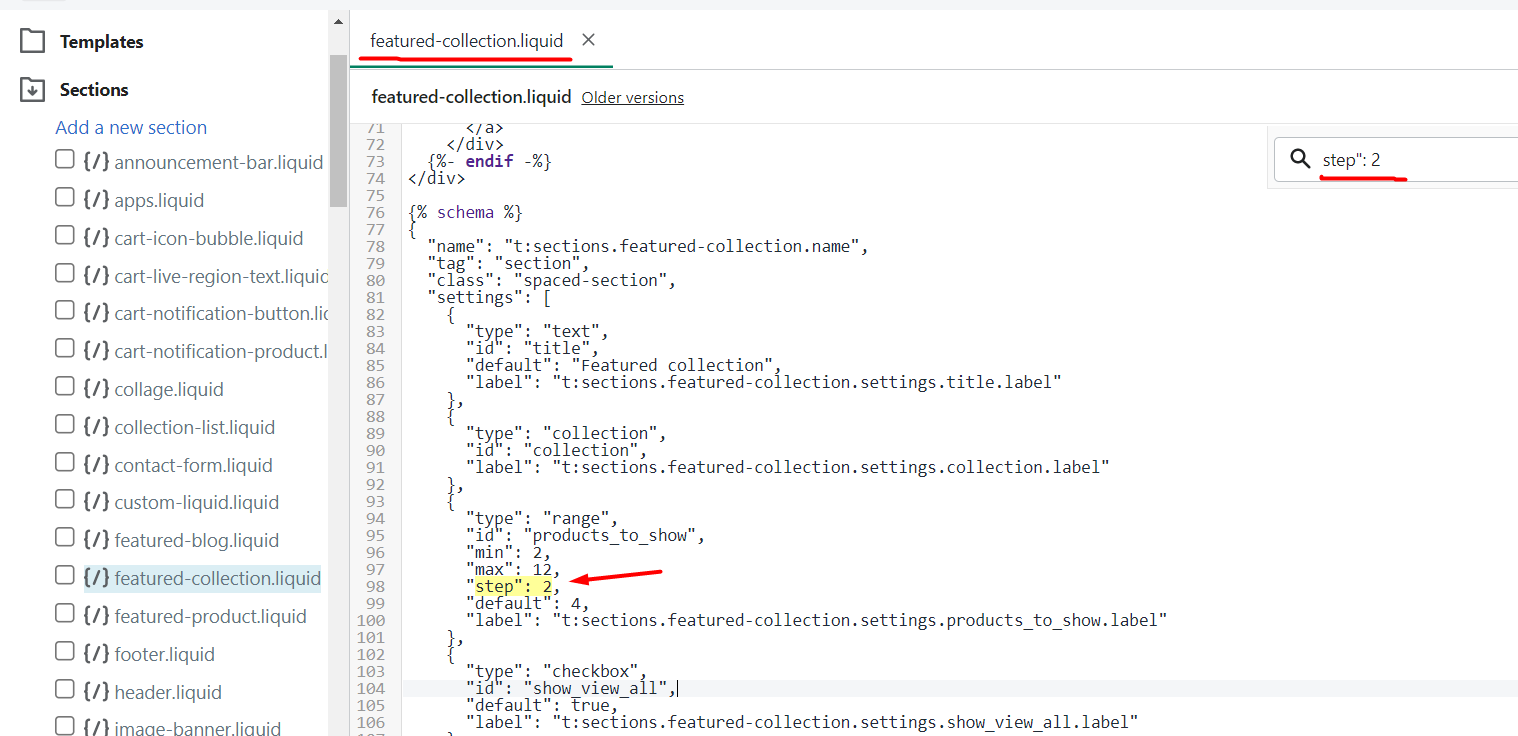Open featured-collection.liquid from the sidebar list
The height and width of the screenshot is (736, 1518).
tap(218, 578)
